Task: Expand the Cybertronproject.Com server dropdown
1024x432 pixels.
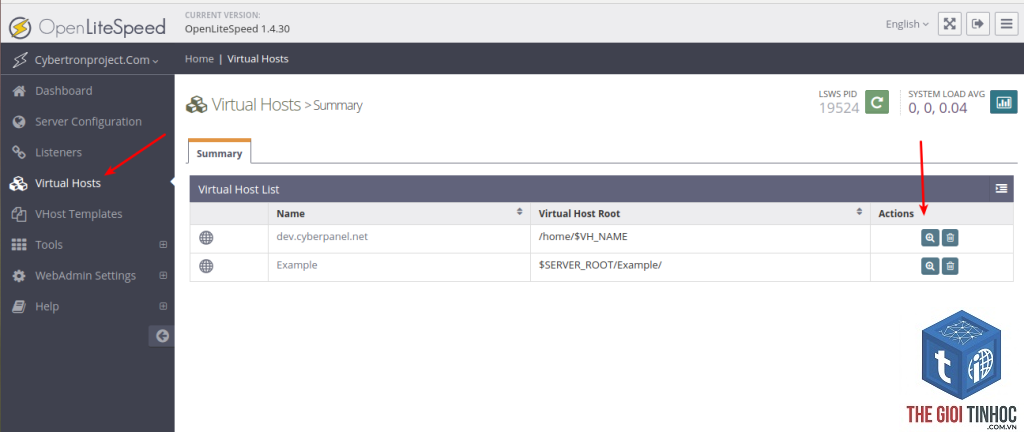Action: pos(97,60)
